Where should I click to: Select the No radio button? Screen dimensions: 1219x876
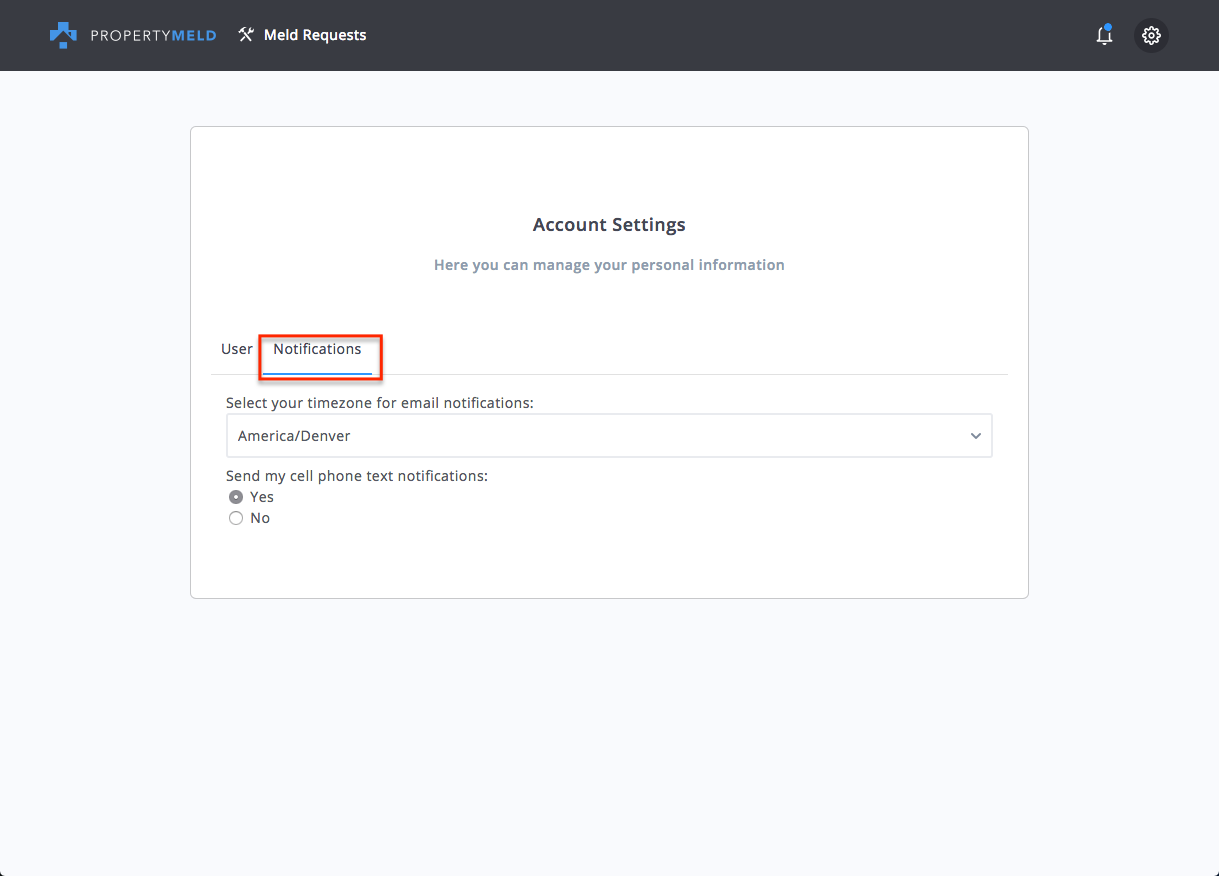236,518
